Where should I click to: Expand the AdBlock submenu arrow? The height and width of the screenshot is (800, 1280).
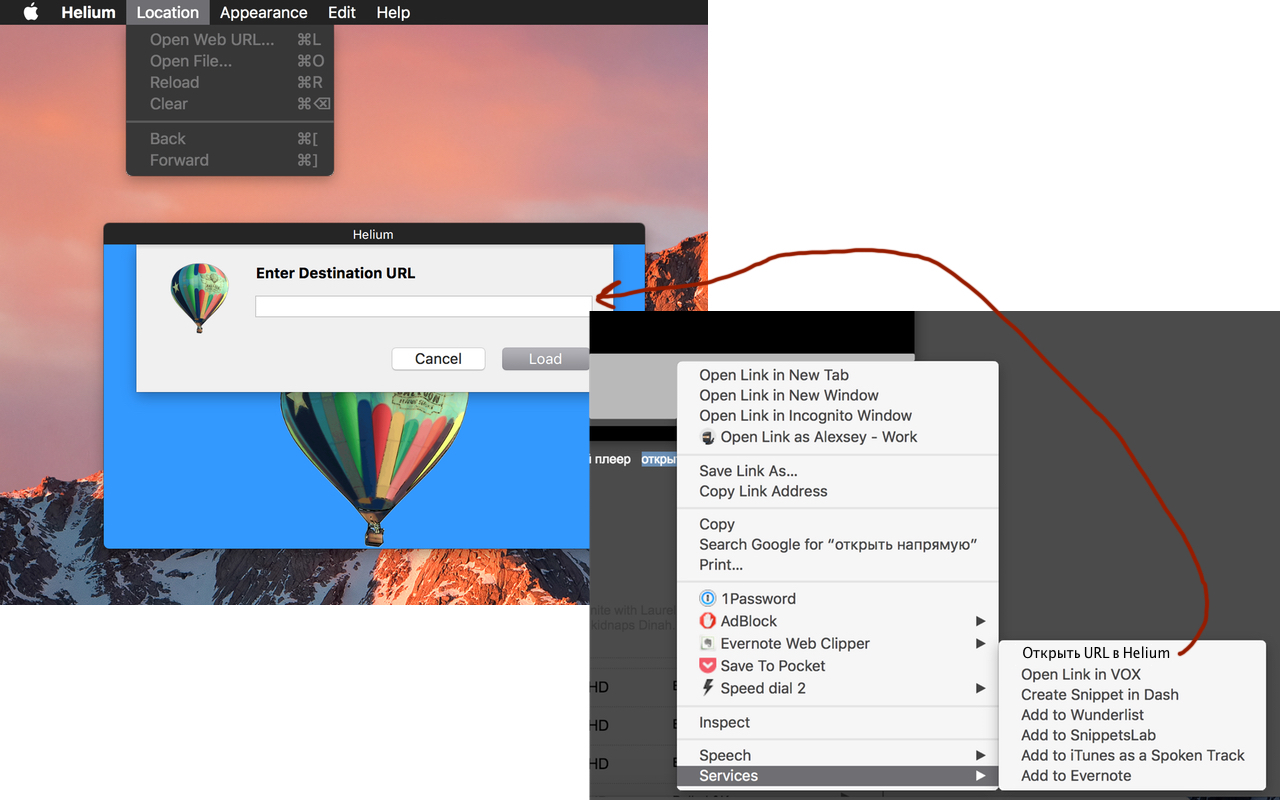(981, 621)
